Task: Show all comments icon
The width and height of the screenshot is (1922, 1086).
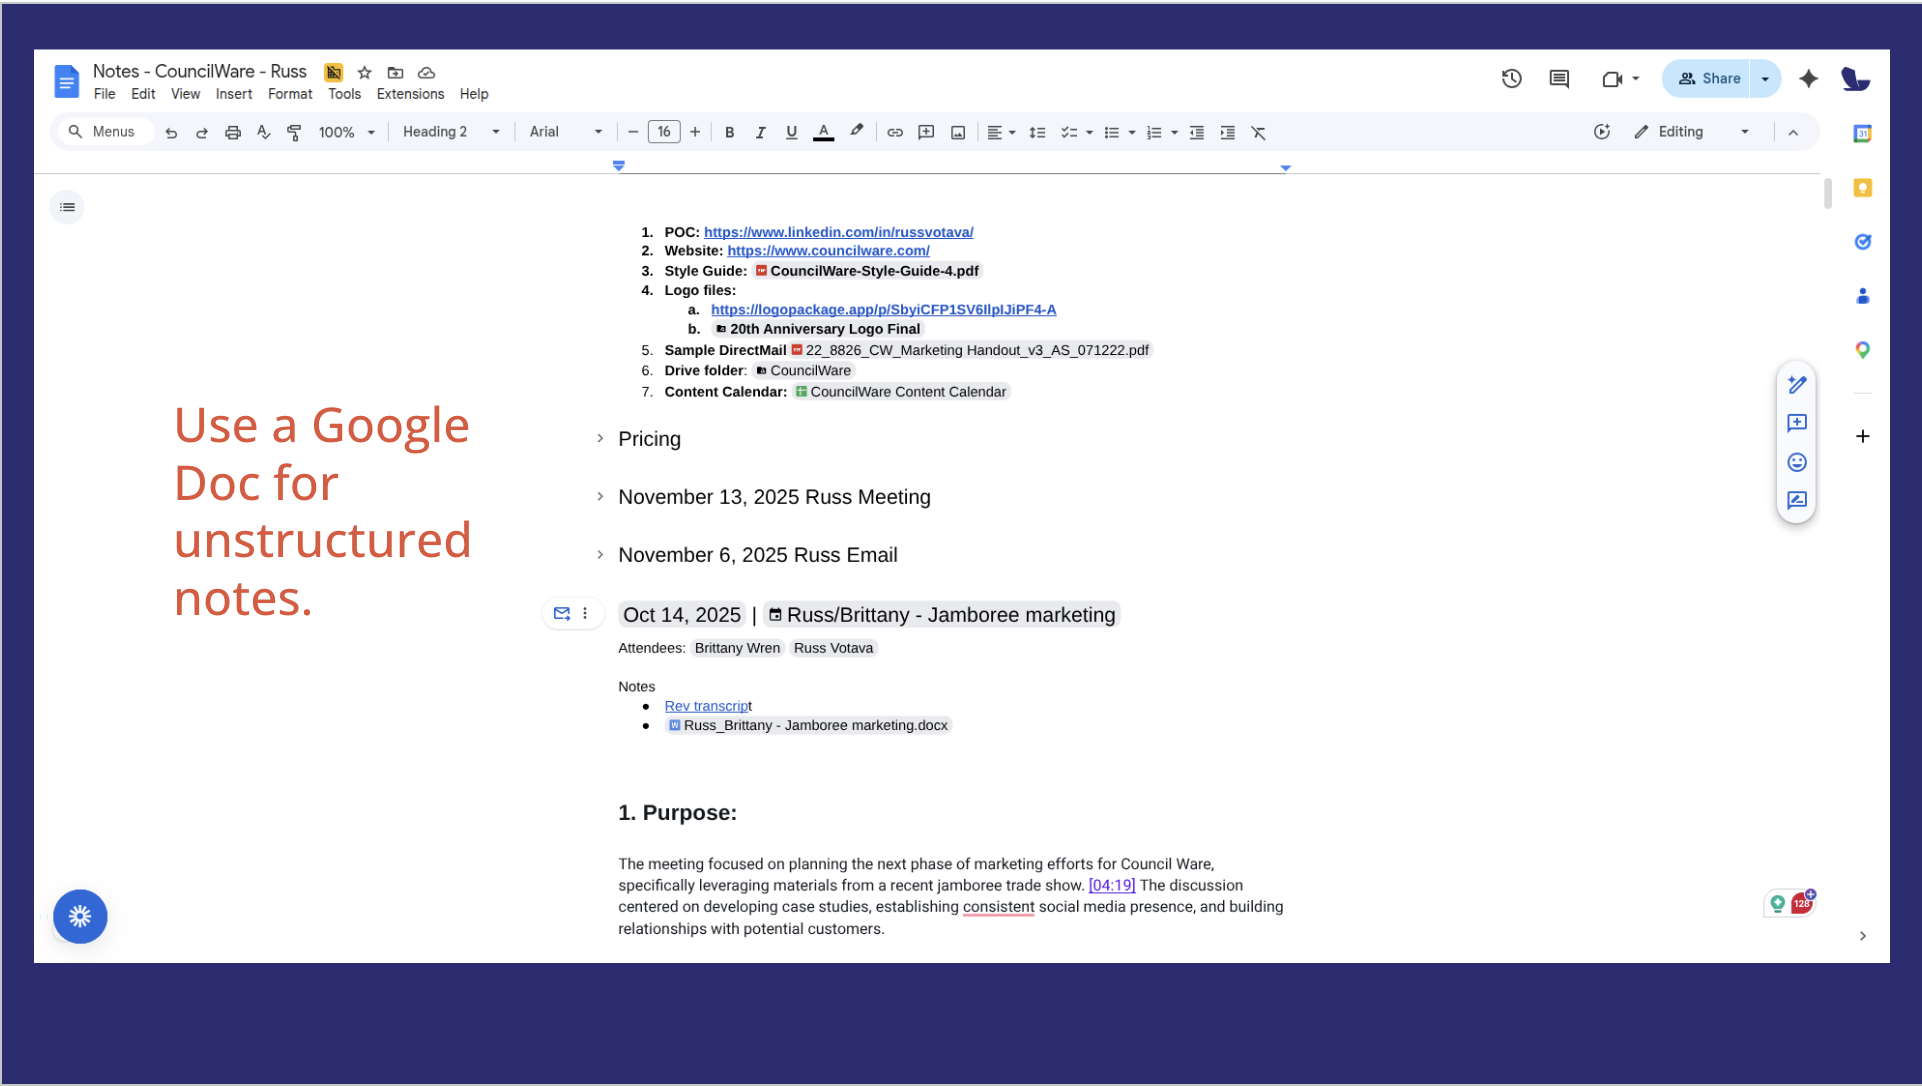Action: point(1559,78)
